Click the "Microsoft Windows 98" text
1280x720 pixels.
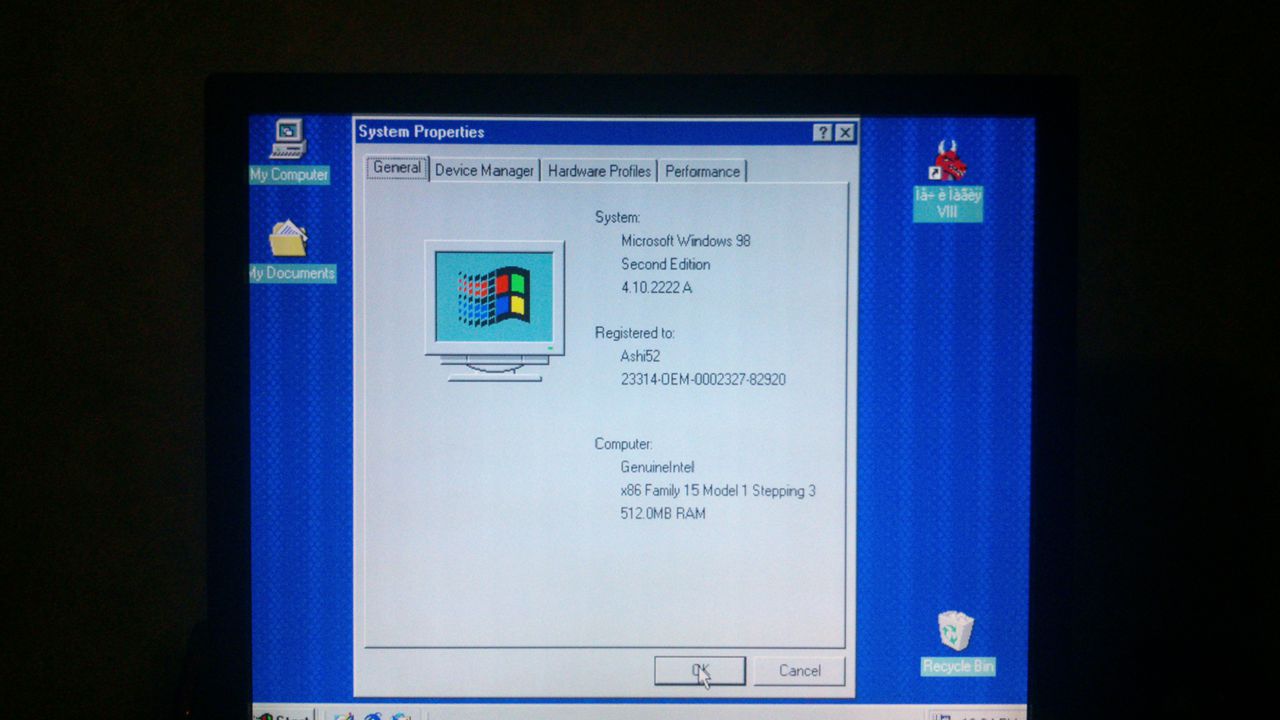685,241
